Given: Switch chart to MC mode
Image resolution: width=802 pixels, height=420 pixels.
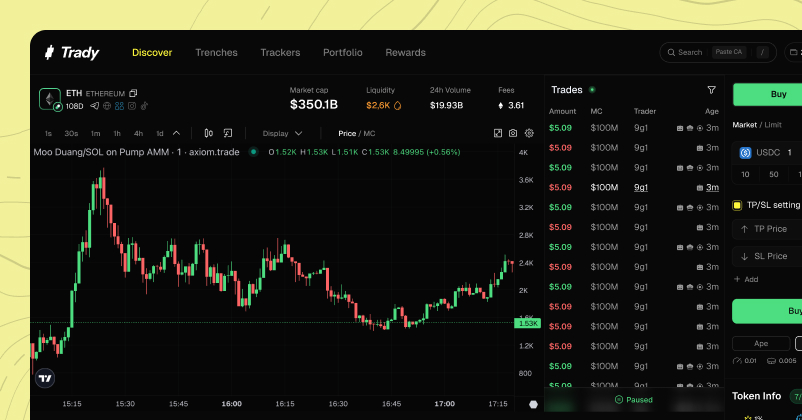Looking at the screenshot, I should point(369,134).
